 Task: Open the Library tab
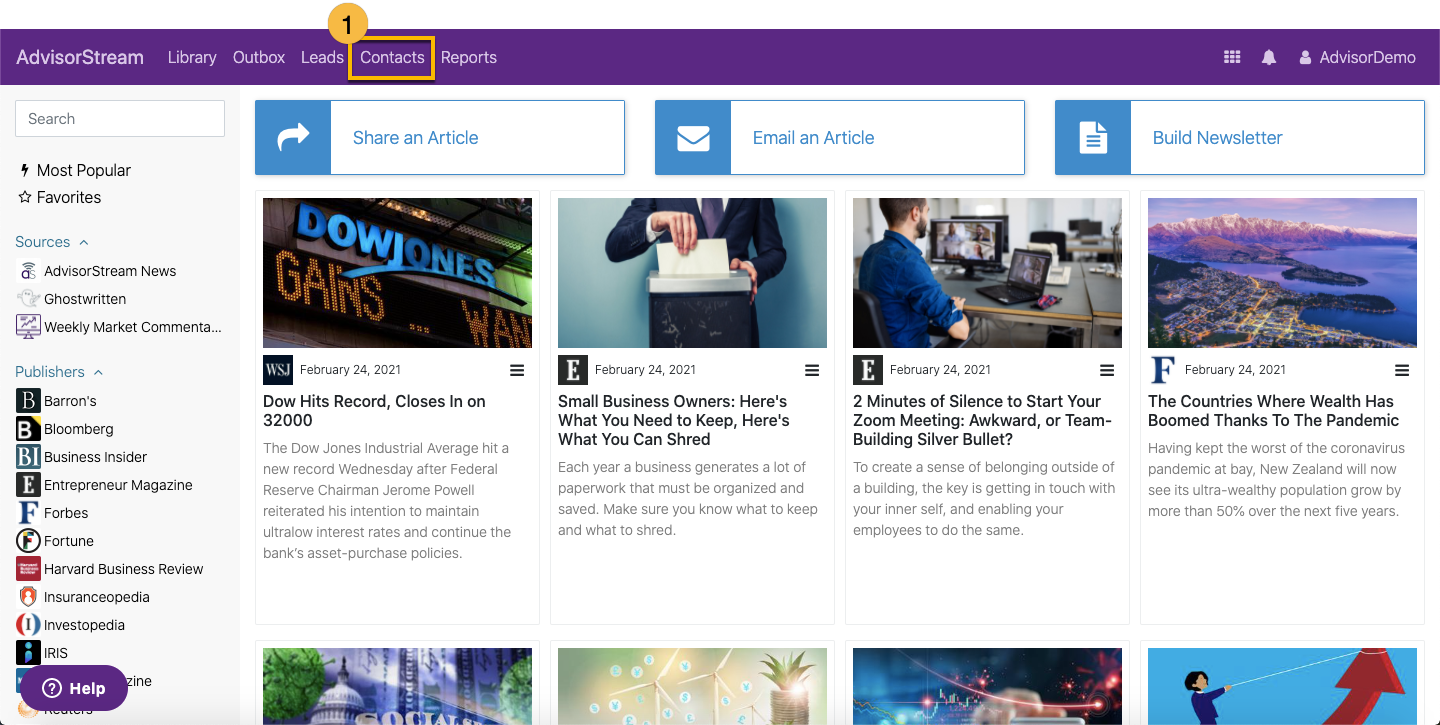tap(192, 57)
